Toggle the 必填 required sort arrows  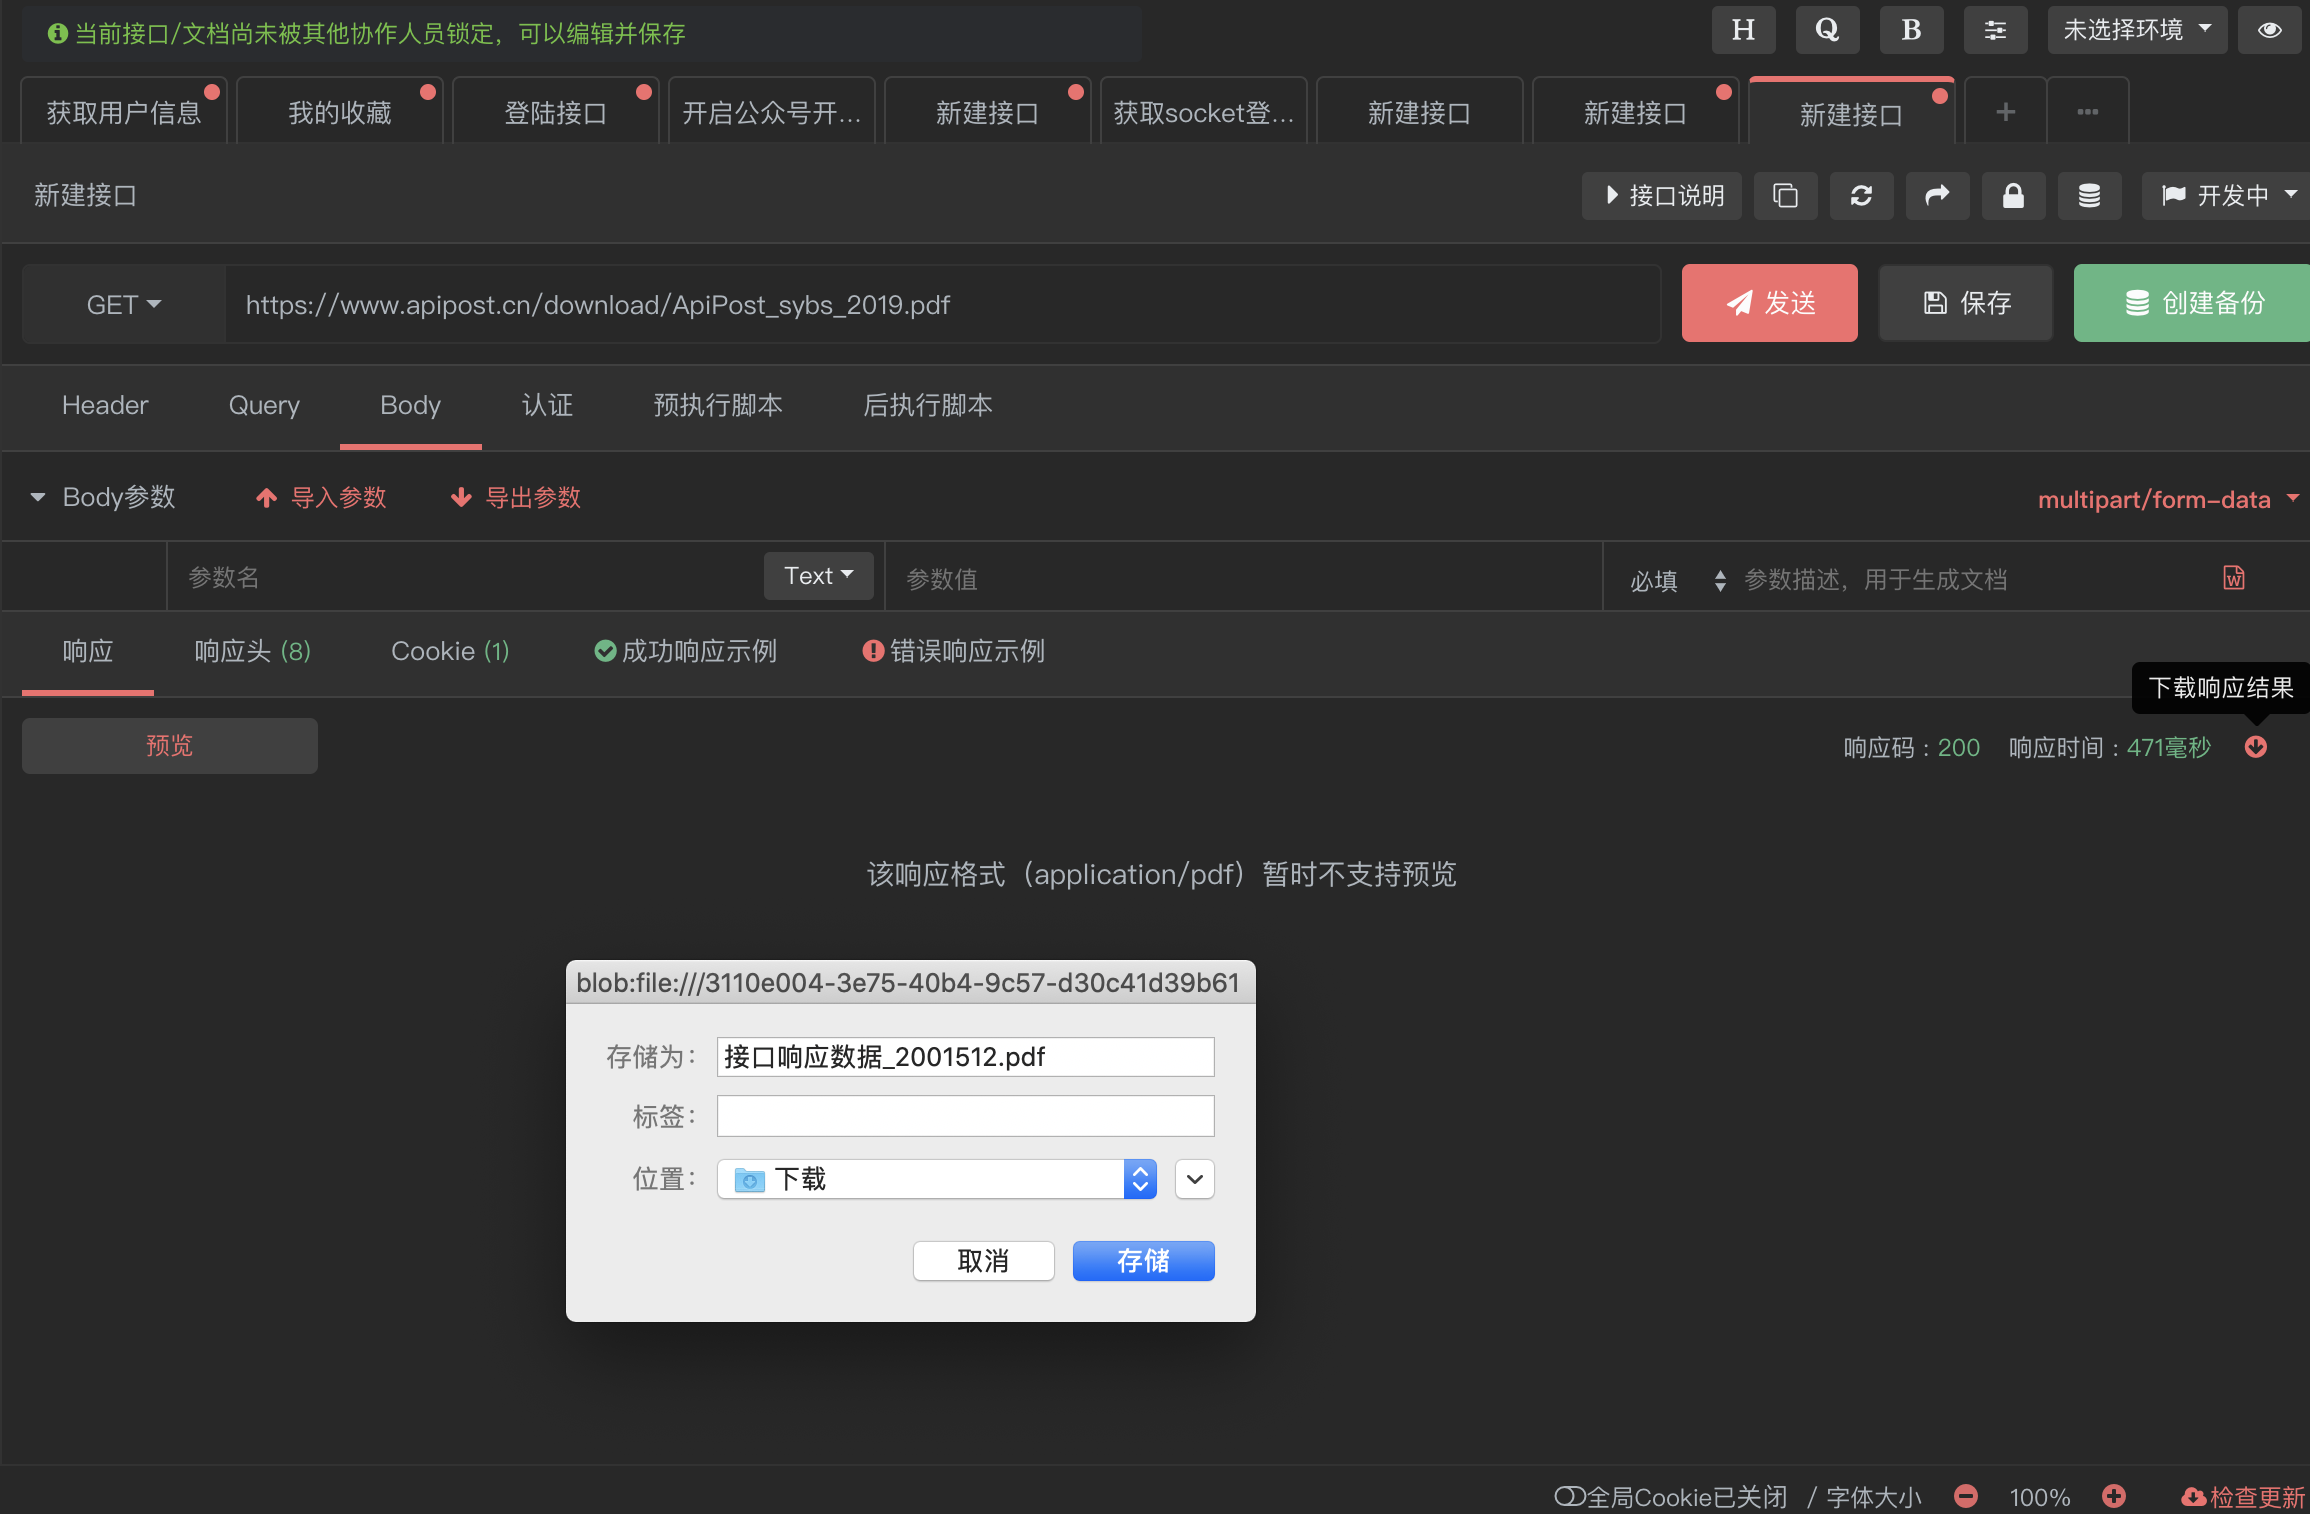[x=1720, y=580]
